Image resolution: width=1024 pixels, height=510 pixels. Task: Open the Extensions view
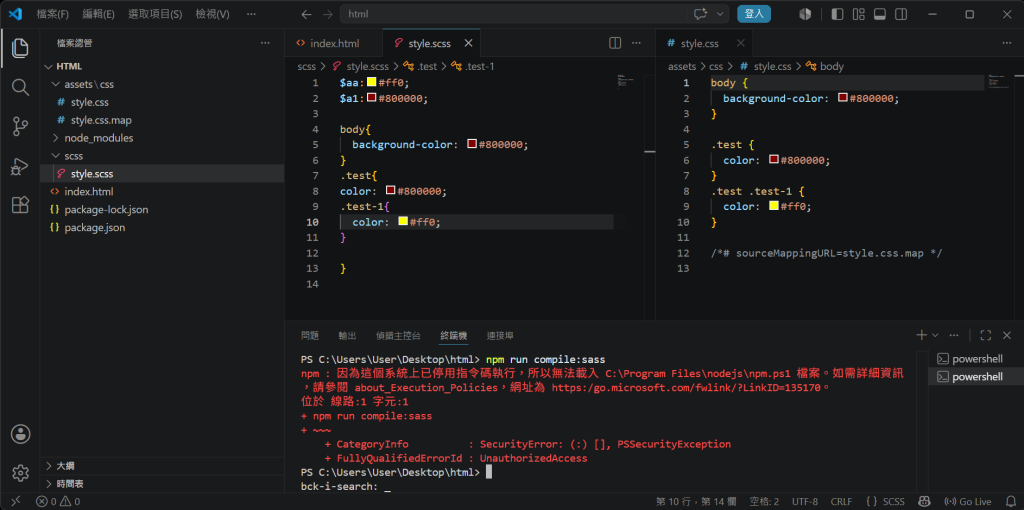[x=20, y=206]
